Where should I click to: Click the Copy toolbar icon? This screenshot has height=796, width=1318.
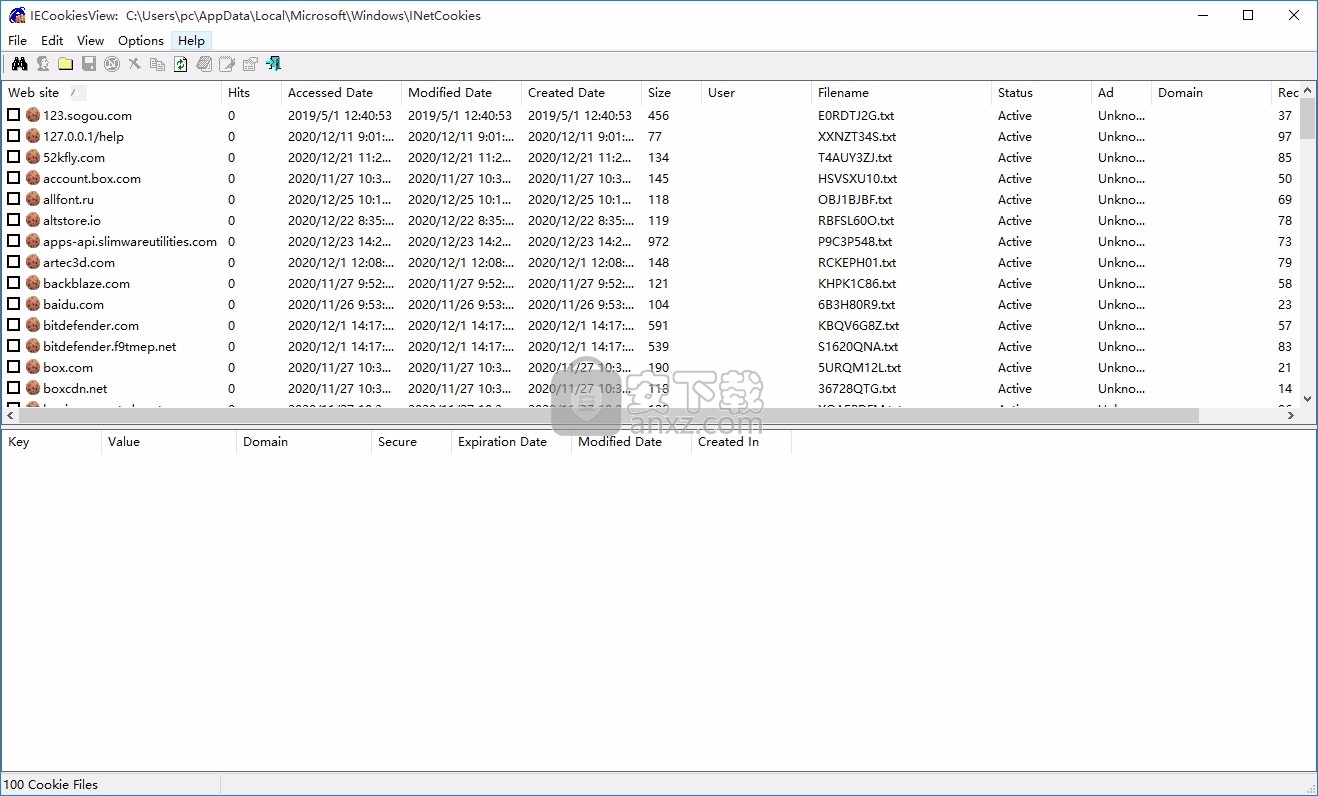click(x=157, y=64)
